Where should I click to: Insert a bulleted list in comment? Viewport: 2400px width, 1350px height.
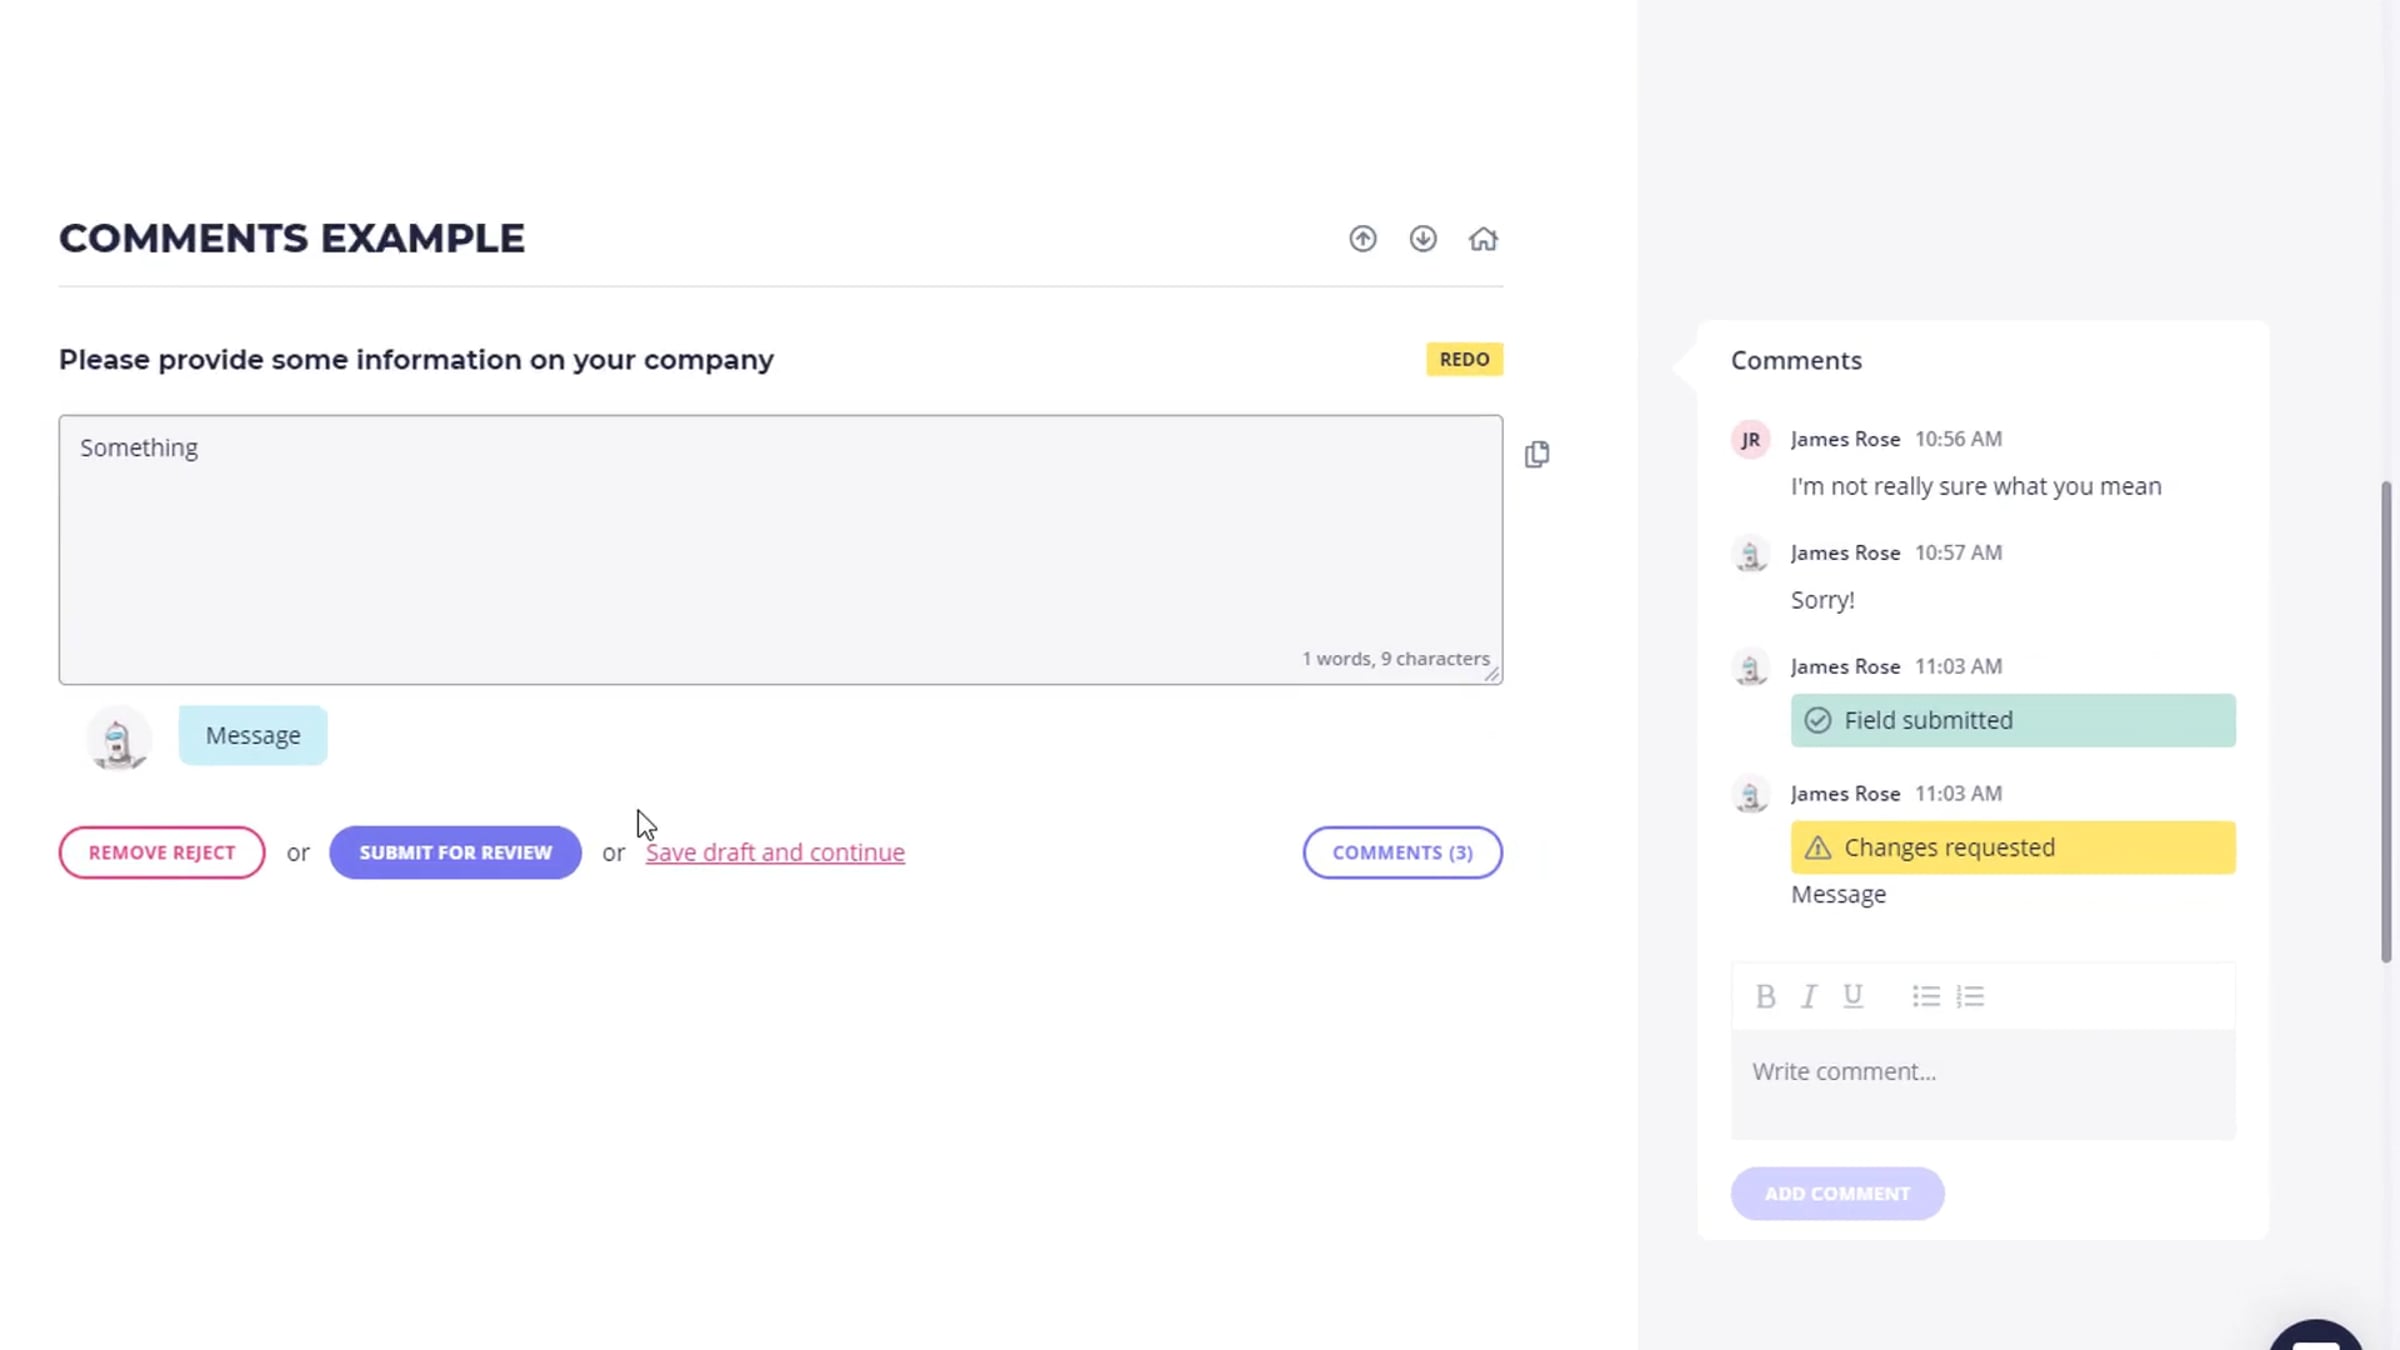pyautogui.click(x=1926, y=996)
